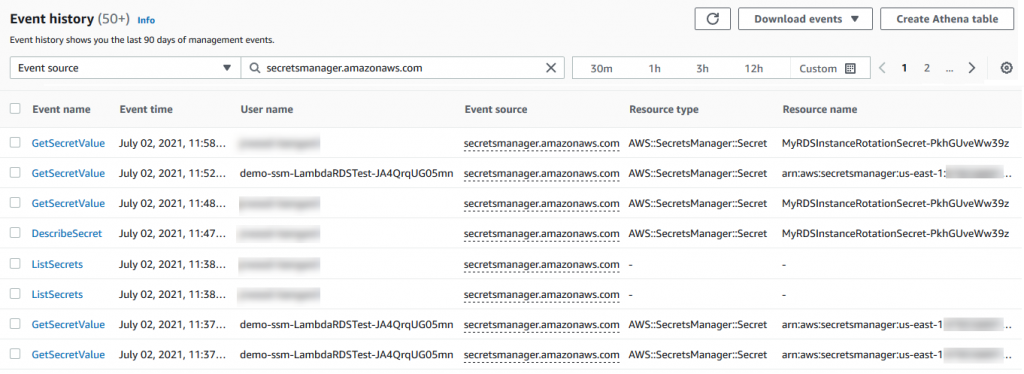This screenshot has width=1024, height=374.
Task: Select page 1 in pagination
Action: 904,68
